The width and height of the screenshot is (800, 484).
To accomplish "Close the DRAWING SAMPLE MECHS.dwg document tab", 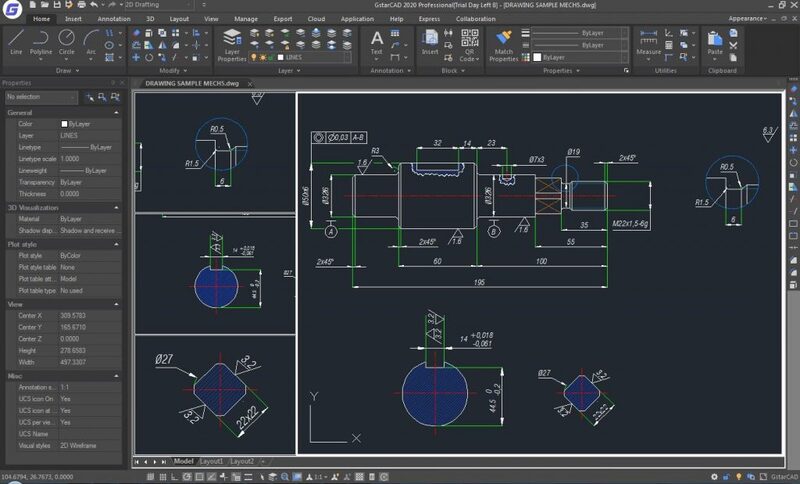I will pos(249,83).
